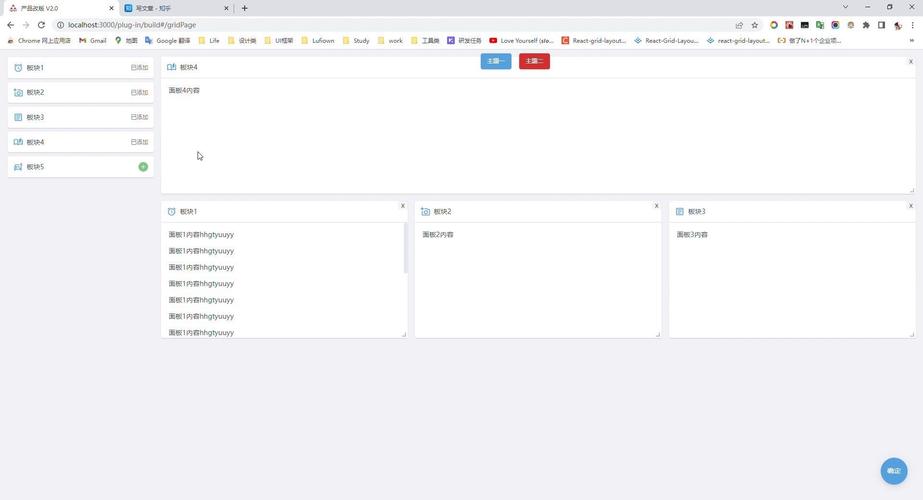Show hidden bookmarks with the double chevron
The height and width of the screenshot is (500, 923).
912,41
